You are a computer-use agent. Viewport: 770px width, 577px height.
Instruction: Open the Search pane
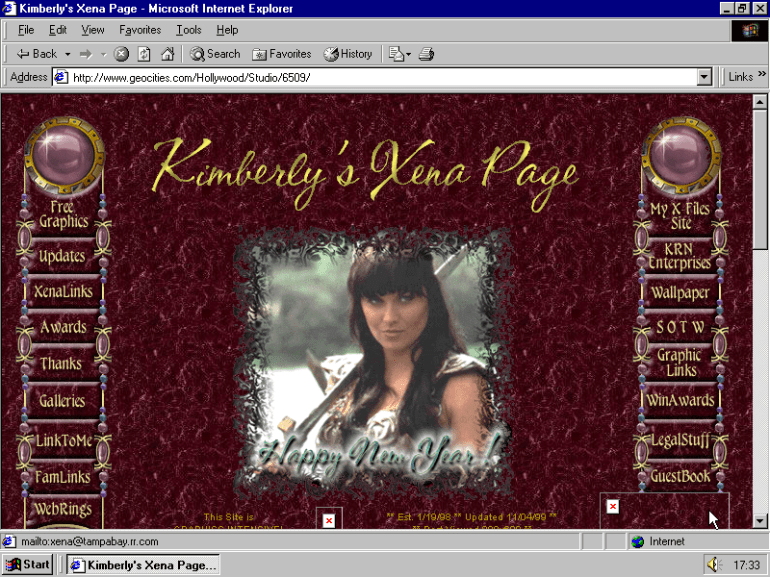(x=215, y=54)
